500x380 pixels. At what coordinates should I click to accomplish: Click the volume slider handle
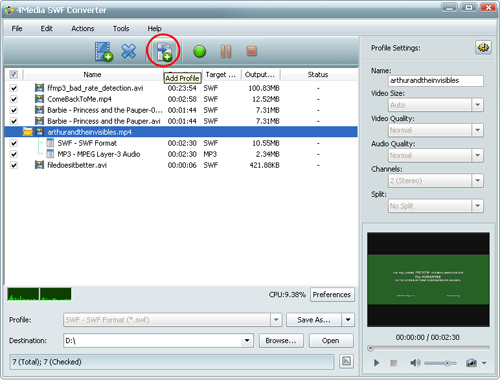tap(447, 363)
